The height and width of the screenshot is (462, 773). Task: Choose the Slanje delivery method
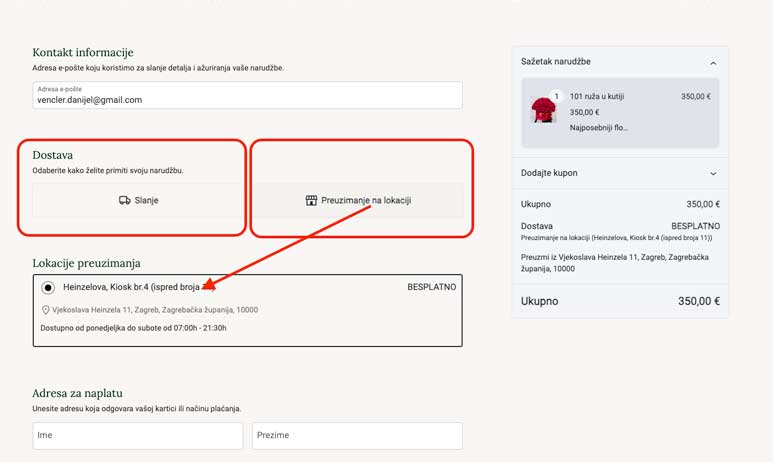pyautogui.click(x=138, y=200)
